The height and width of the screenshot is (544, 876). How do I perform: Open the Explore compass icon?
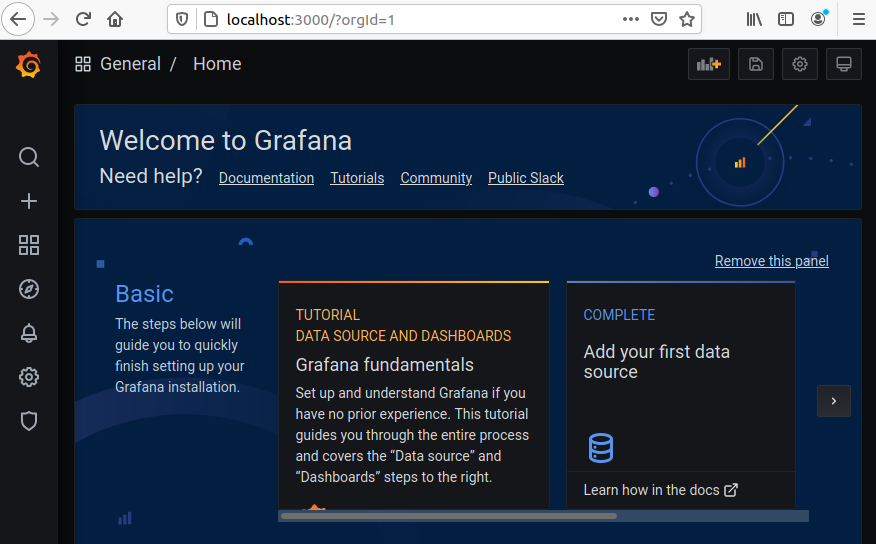tap(28, 289)
